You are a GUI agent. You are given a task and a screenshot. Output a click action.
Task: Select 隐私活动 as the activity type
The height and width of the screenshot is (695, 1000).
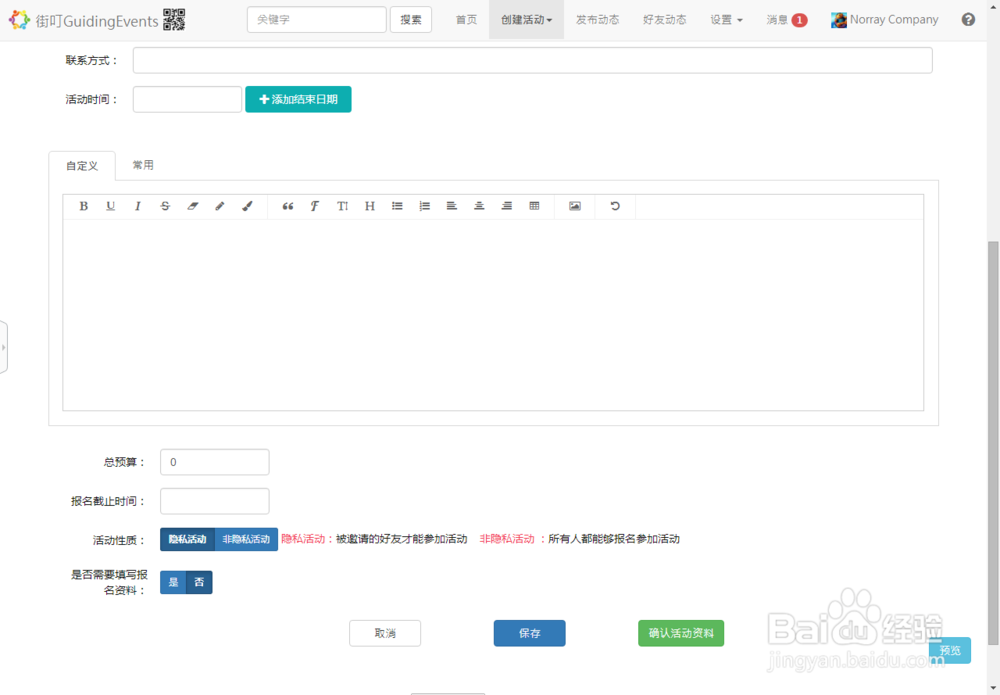pos(186,539)
